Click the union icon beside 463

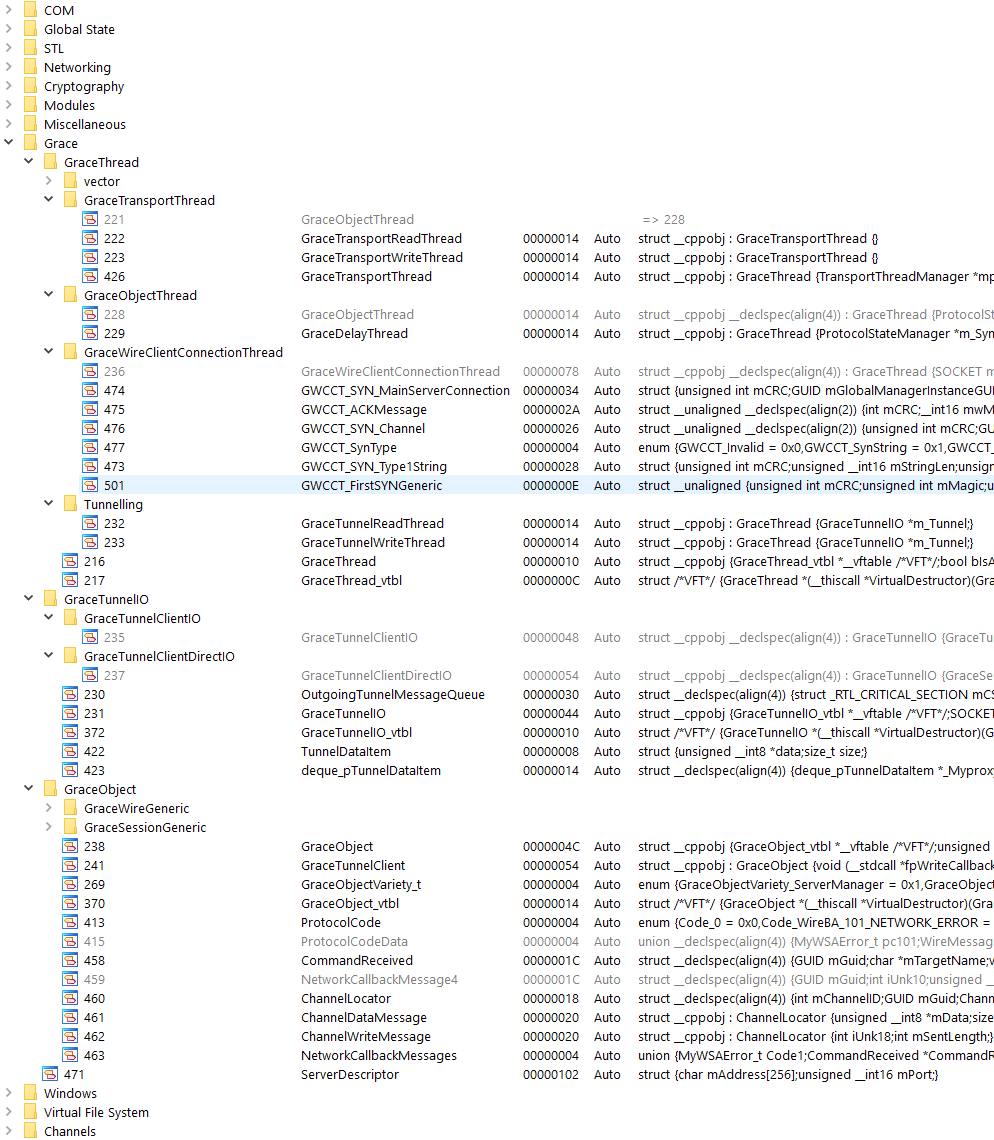click(70, 1055)
